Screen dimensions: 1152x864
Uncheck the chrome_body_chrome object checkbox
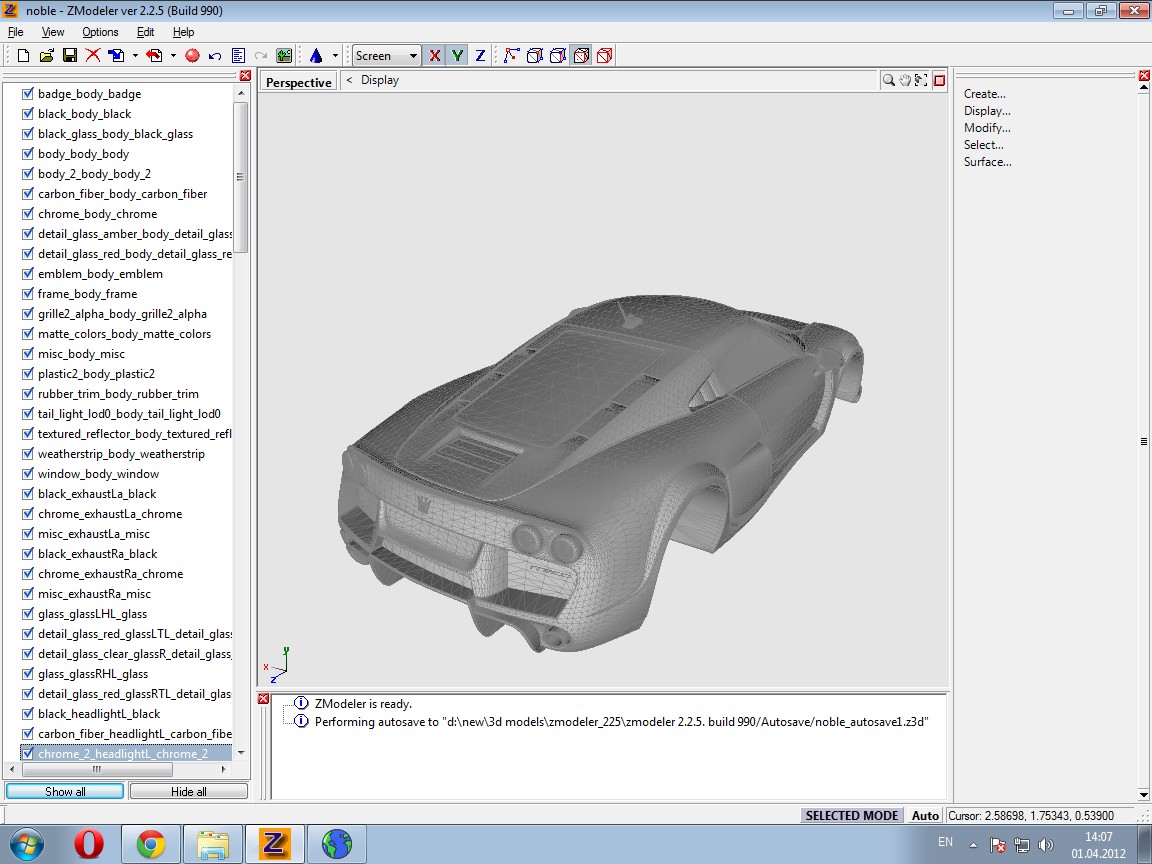[x=28, y=214]
